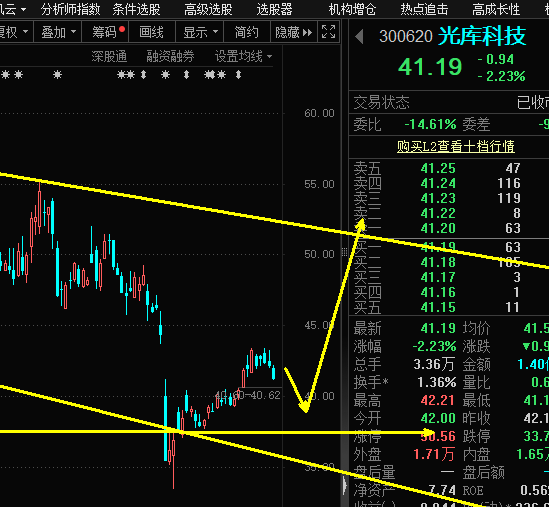This screenshot has width=549, height=507.
Task: Toggle 融资融券 indicator
Action: 170,56
